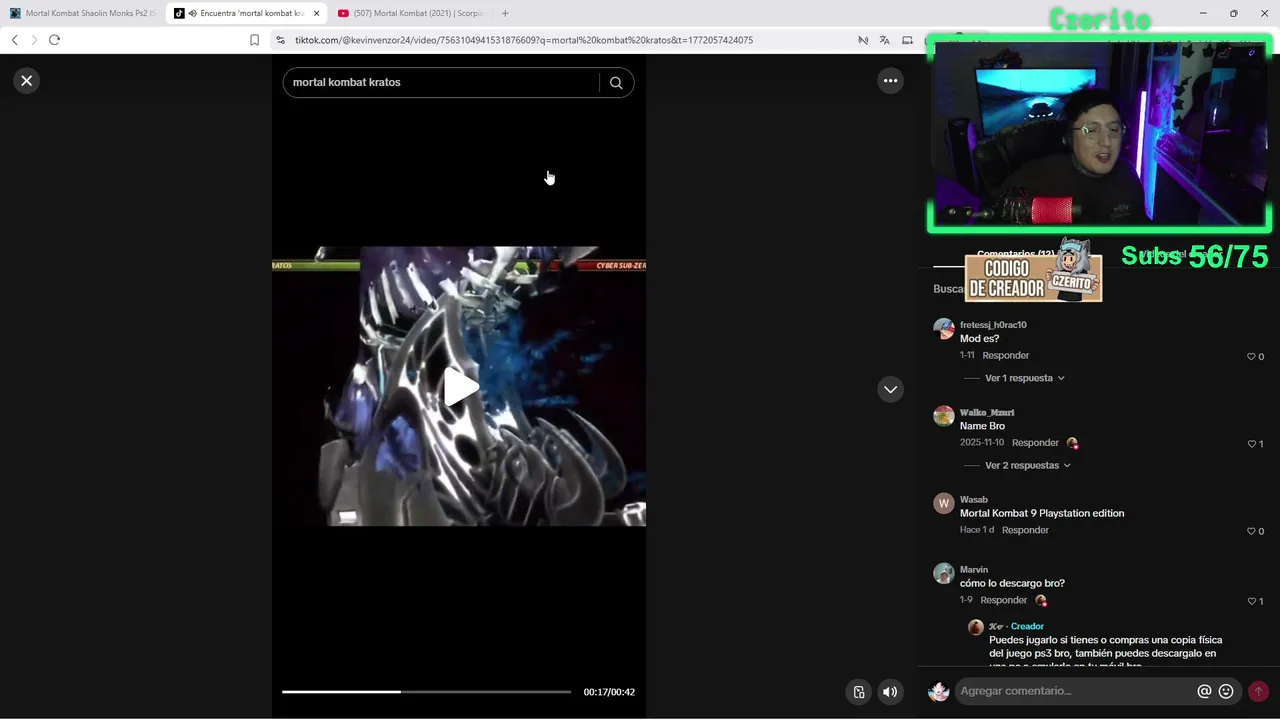The image size is (1280, 720).
Task: Bookmark this page icon
Action: tap(254, 40)
